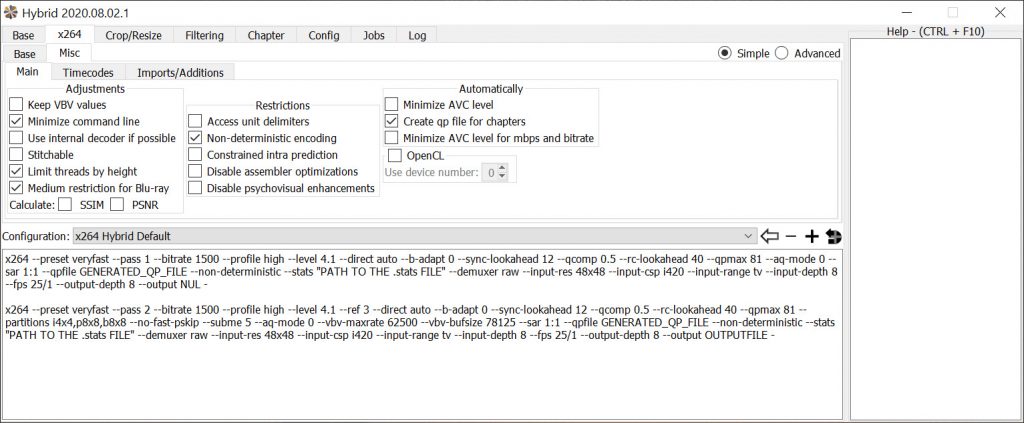Click the Use device number field
Screen dimensions: 1024x423
coord(489,172)
